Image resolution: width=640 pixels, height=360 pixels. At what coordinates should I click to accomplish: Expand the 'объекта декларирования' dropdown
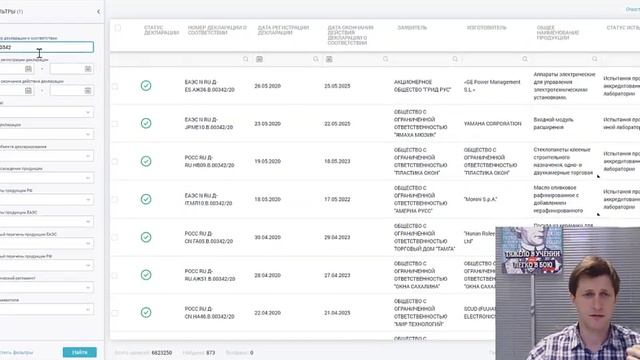(x=47, y=156)
